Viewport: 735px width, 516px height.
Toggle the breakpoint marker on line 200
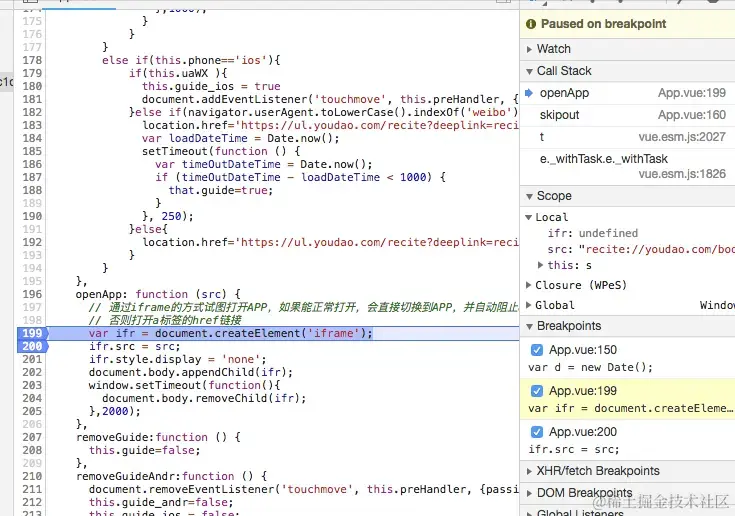tap(32, 346)
